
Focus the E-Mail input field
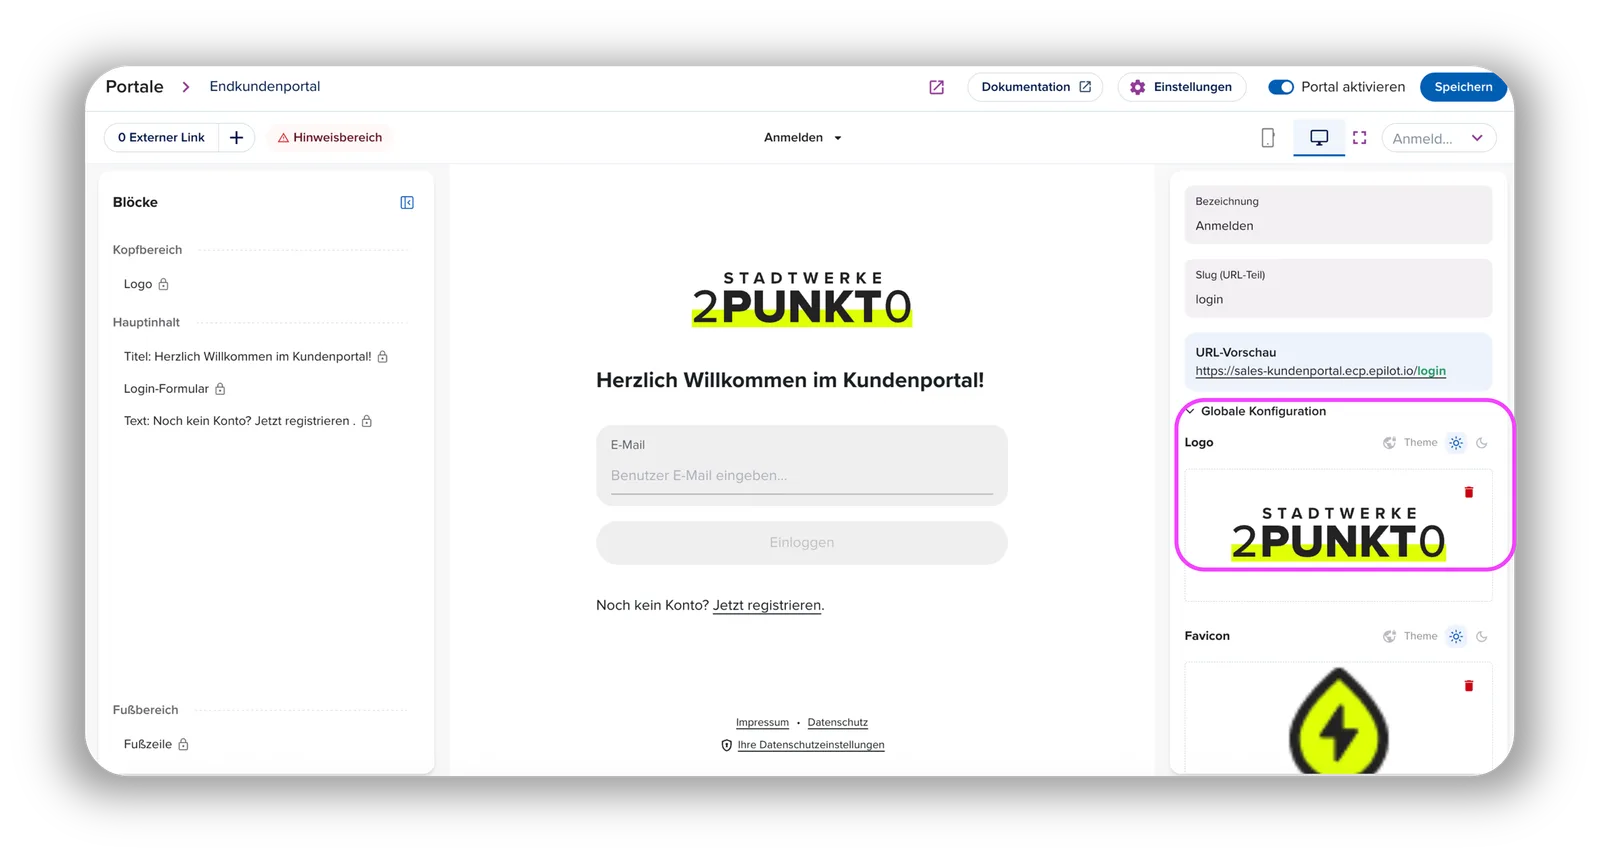[x=802, y=466]
